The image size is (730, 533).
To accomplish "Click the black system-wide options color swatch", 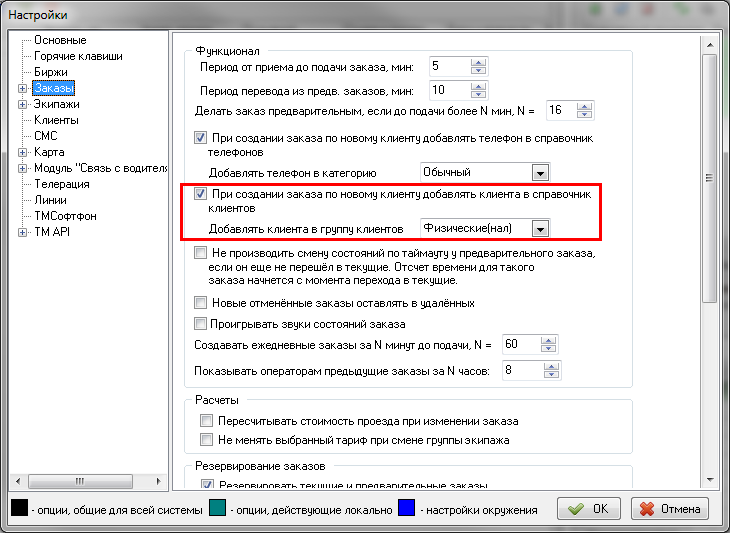I will click(19, 509).
